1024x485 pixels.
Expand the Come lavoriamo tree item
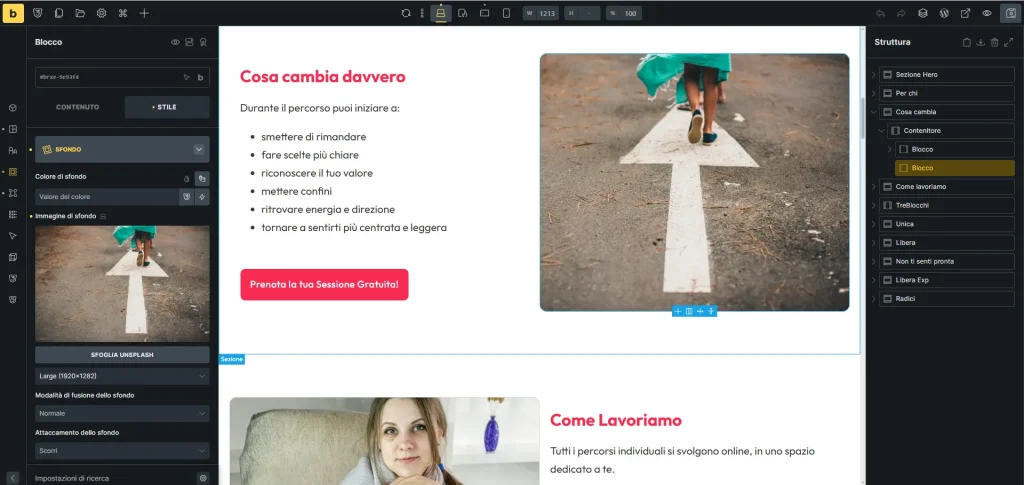873,187
